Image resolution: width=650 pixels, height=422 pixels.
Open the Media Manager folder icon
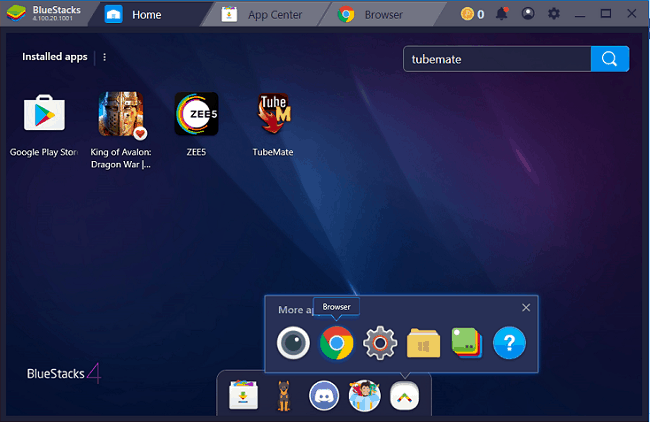coord(423,343)
